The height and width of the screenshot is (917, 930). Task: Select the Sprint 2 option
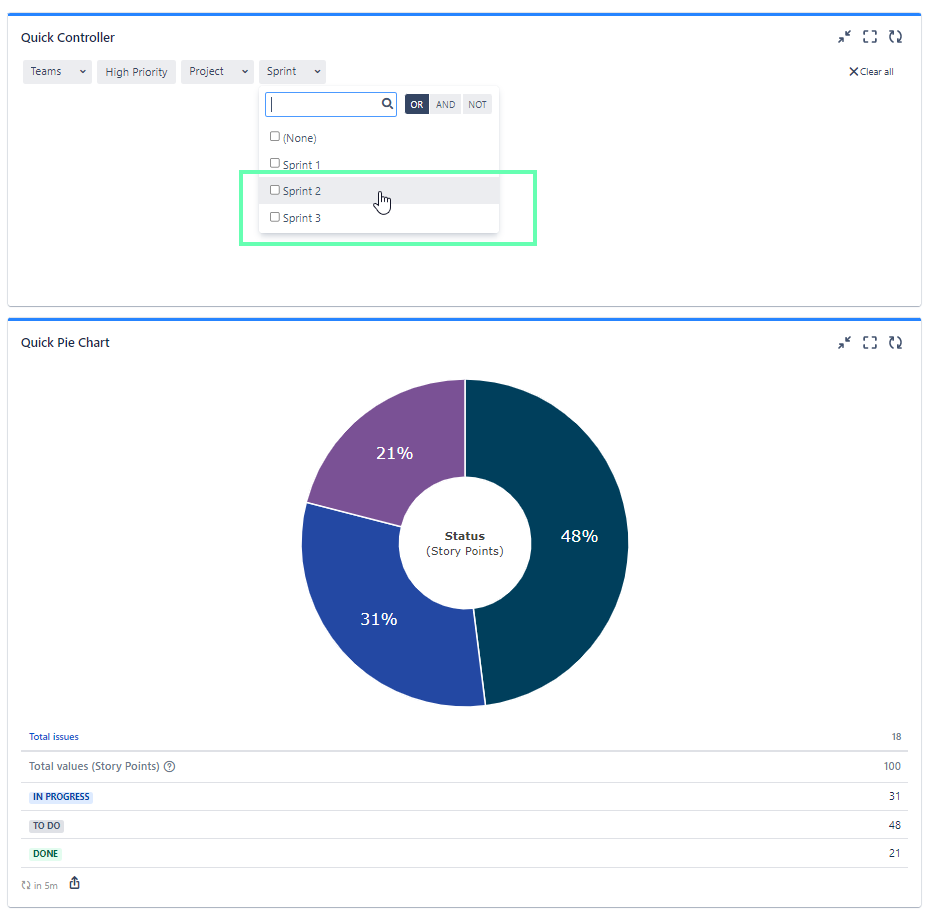coord(302,190)
